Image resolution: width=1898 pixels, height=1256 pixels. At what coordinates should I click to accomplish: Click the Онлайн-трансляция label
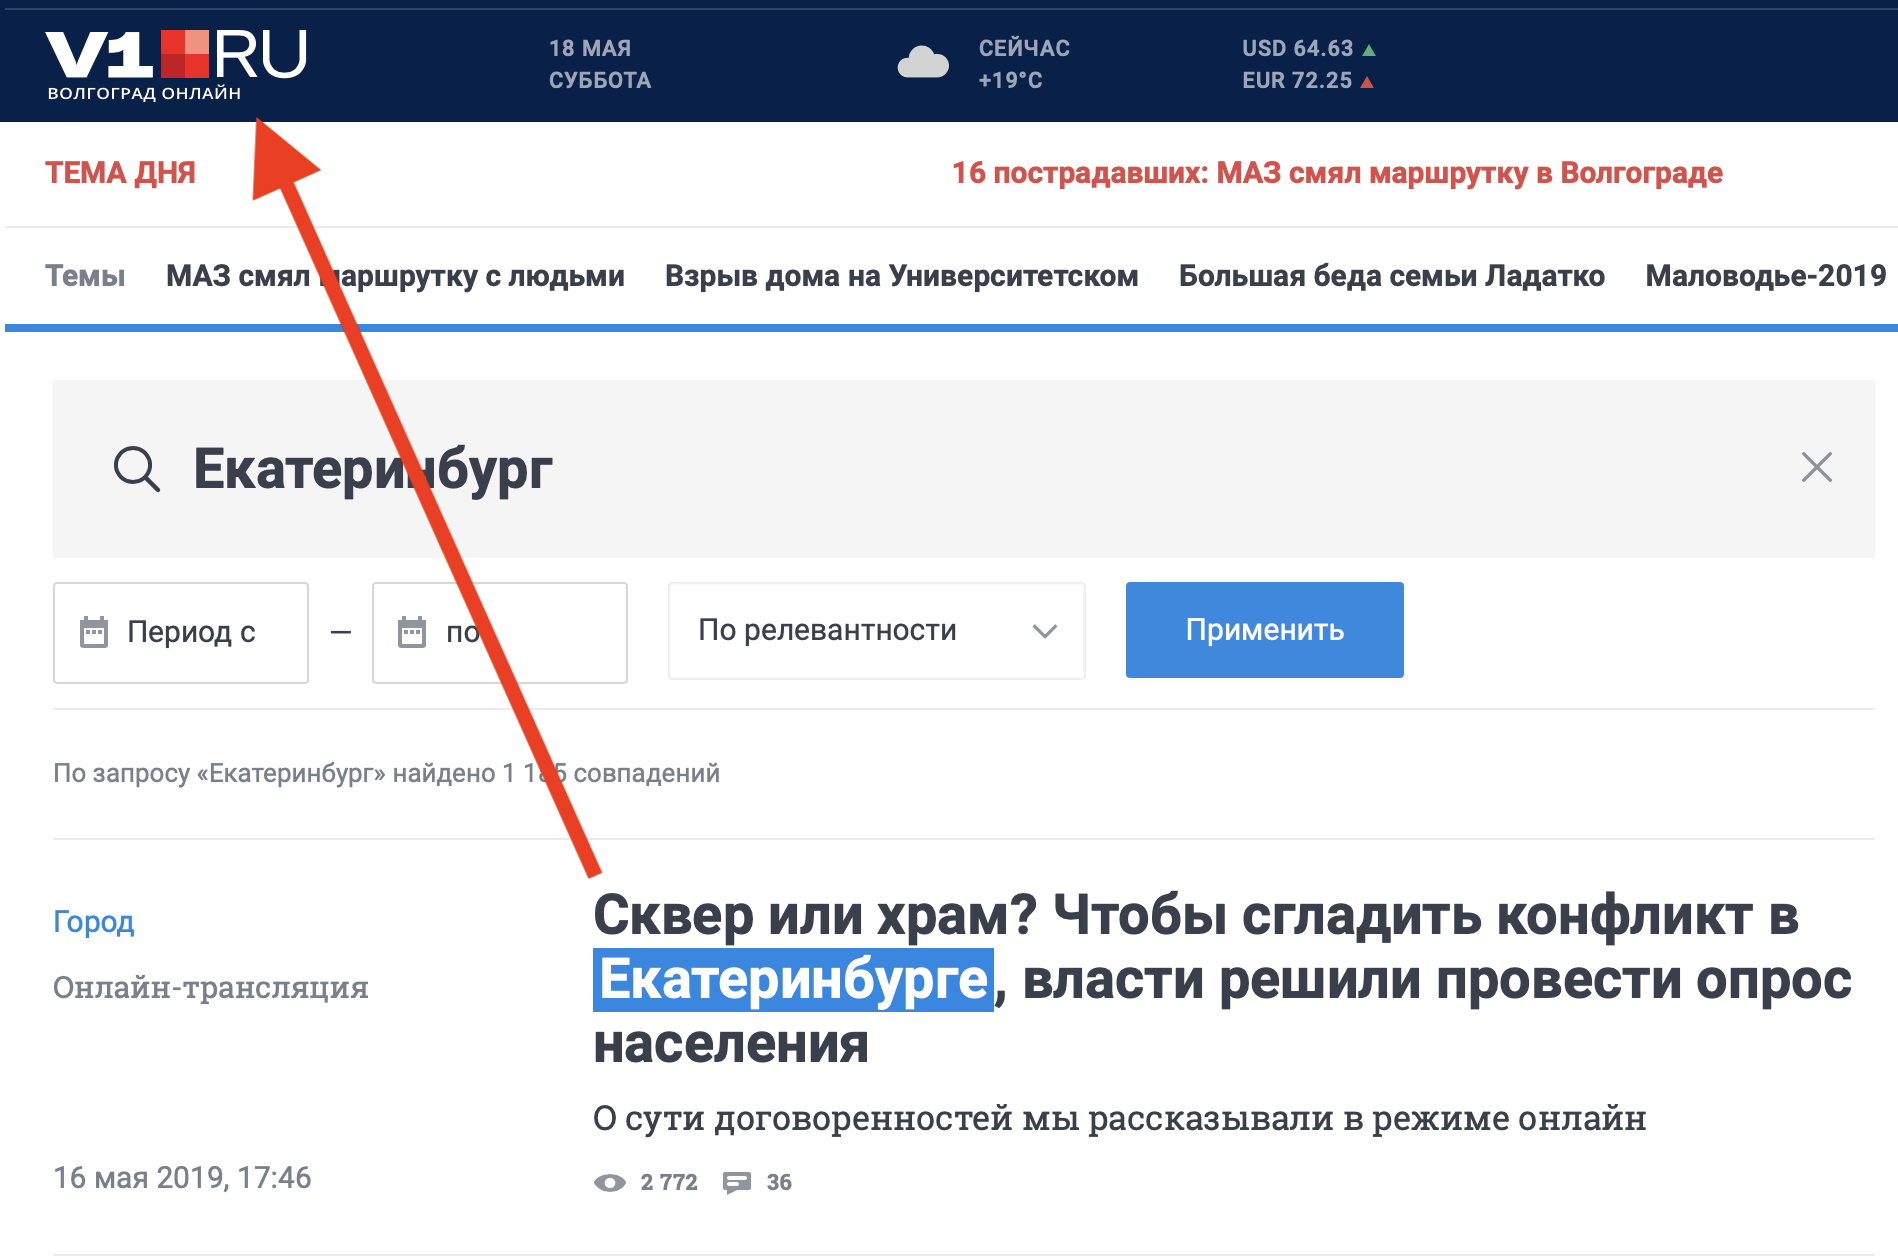(x=210, y=988)
